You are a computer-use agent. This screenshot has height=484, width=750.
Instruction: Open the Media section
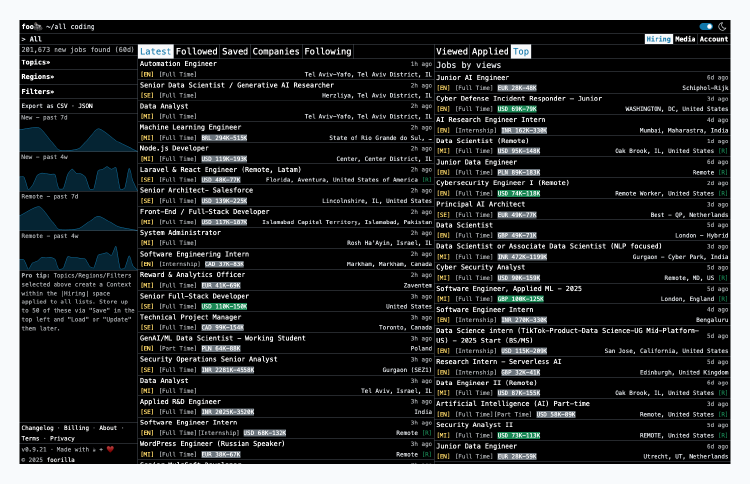pyautogui.click(x=685, y=39)
